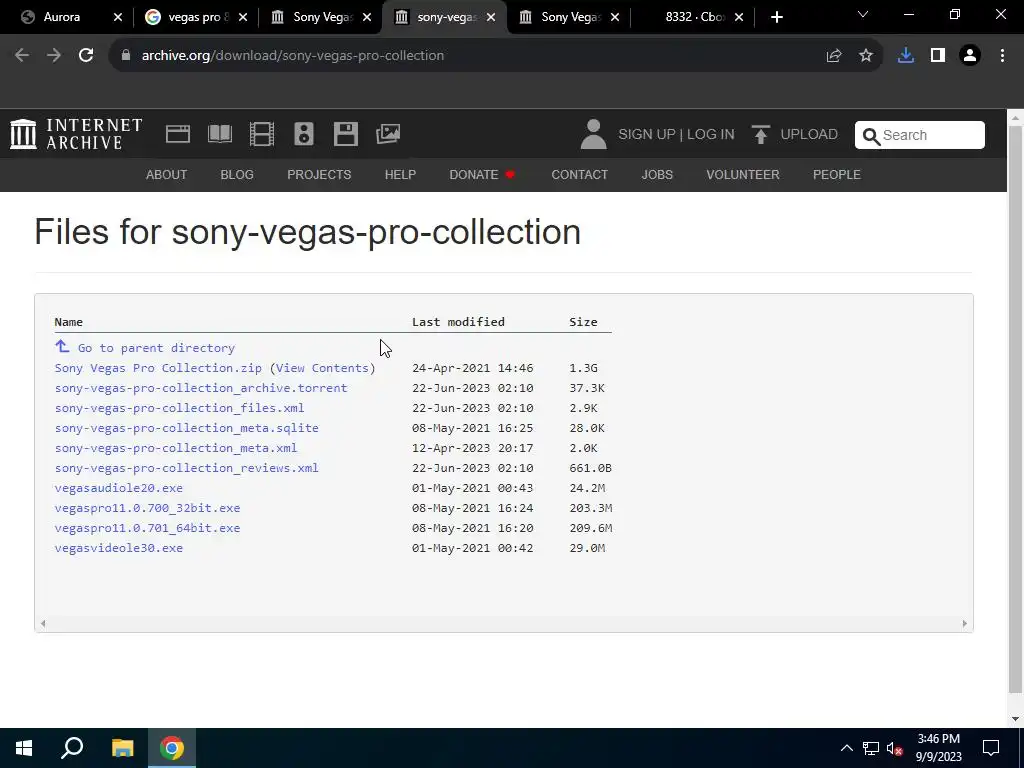1024x768 pixels.
Task: Click the parent directory arrow icon
Action: (x=62, y=346)
